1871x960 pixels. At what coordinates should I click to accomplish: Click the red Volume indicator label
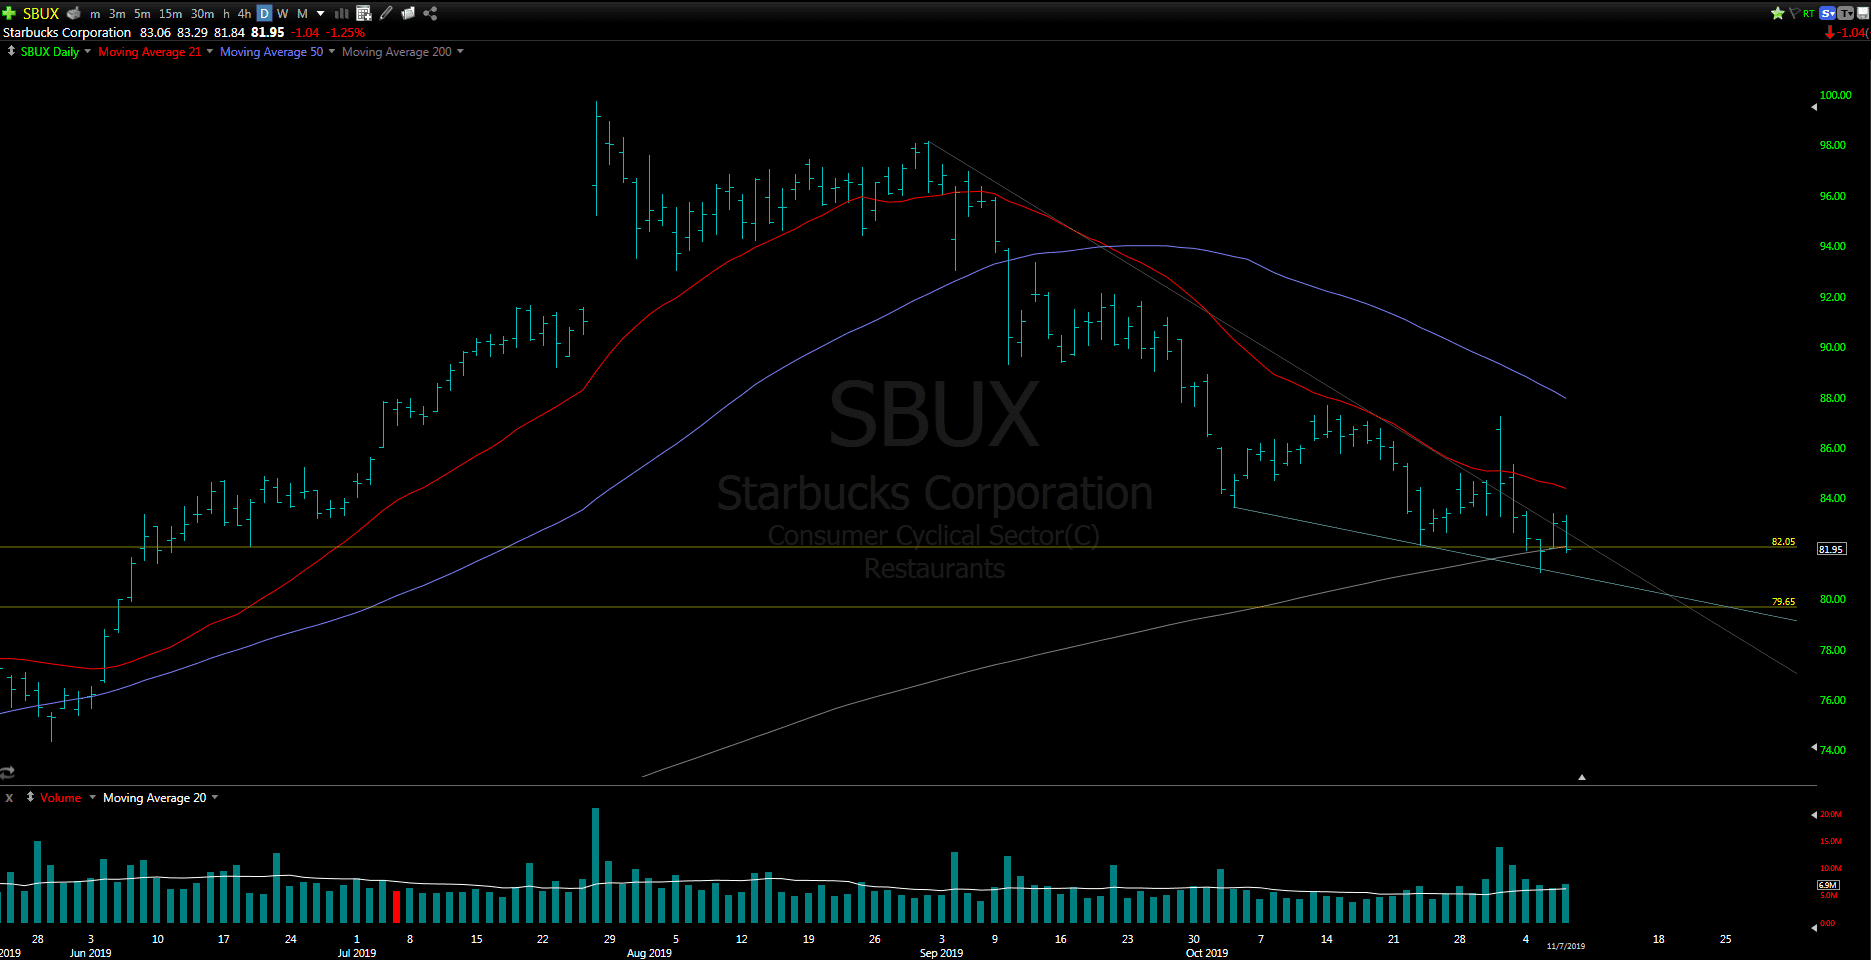60,797
